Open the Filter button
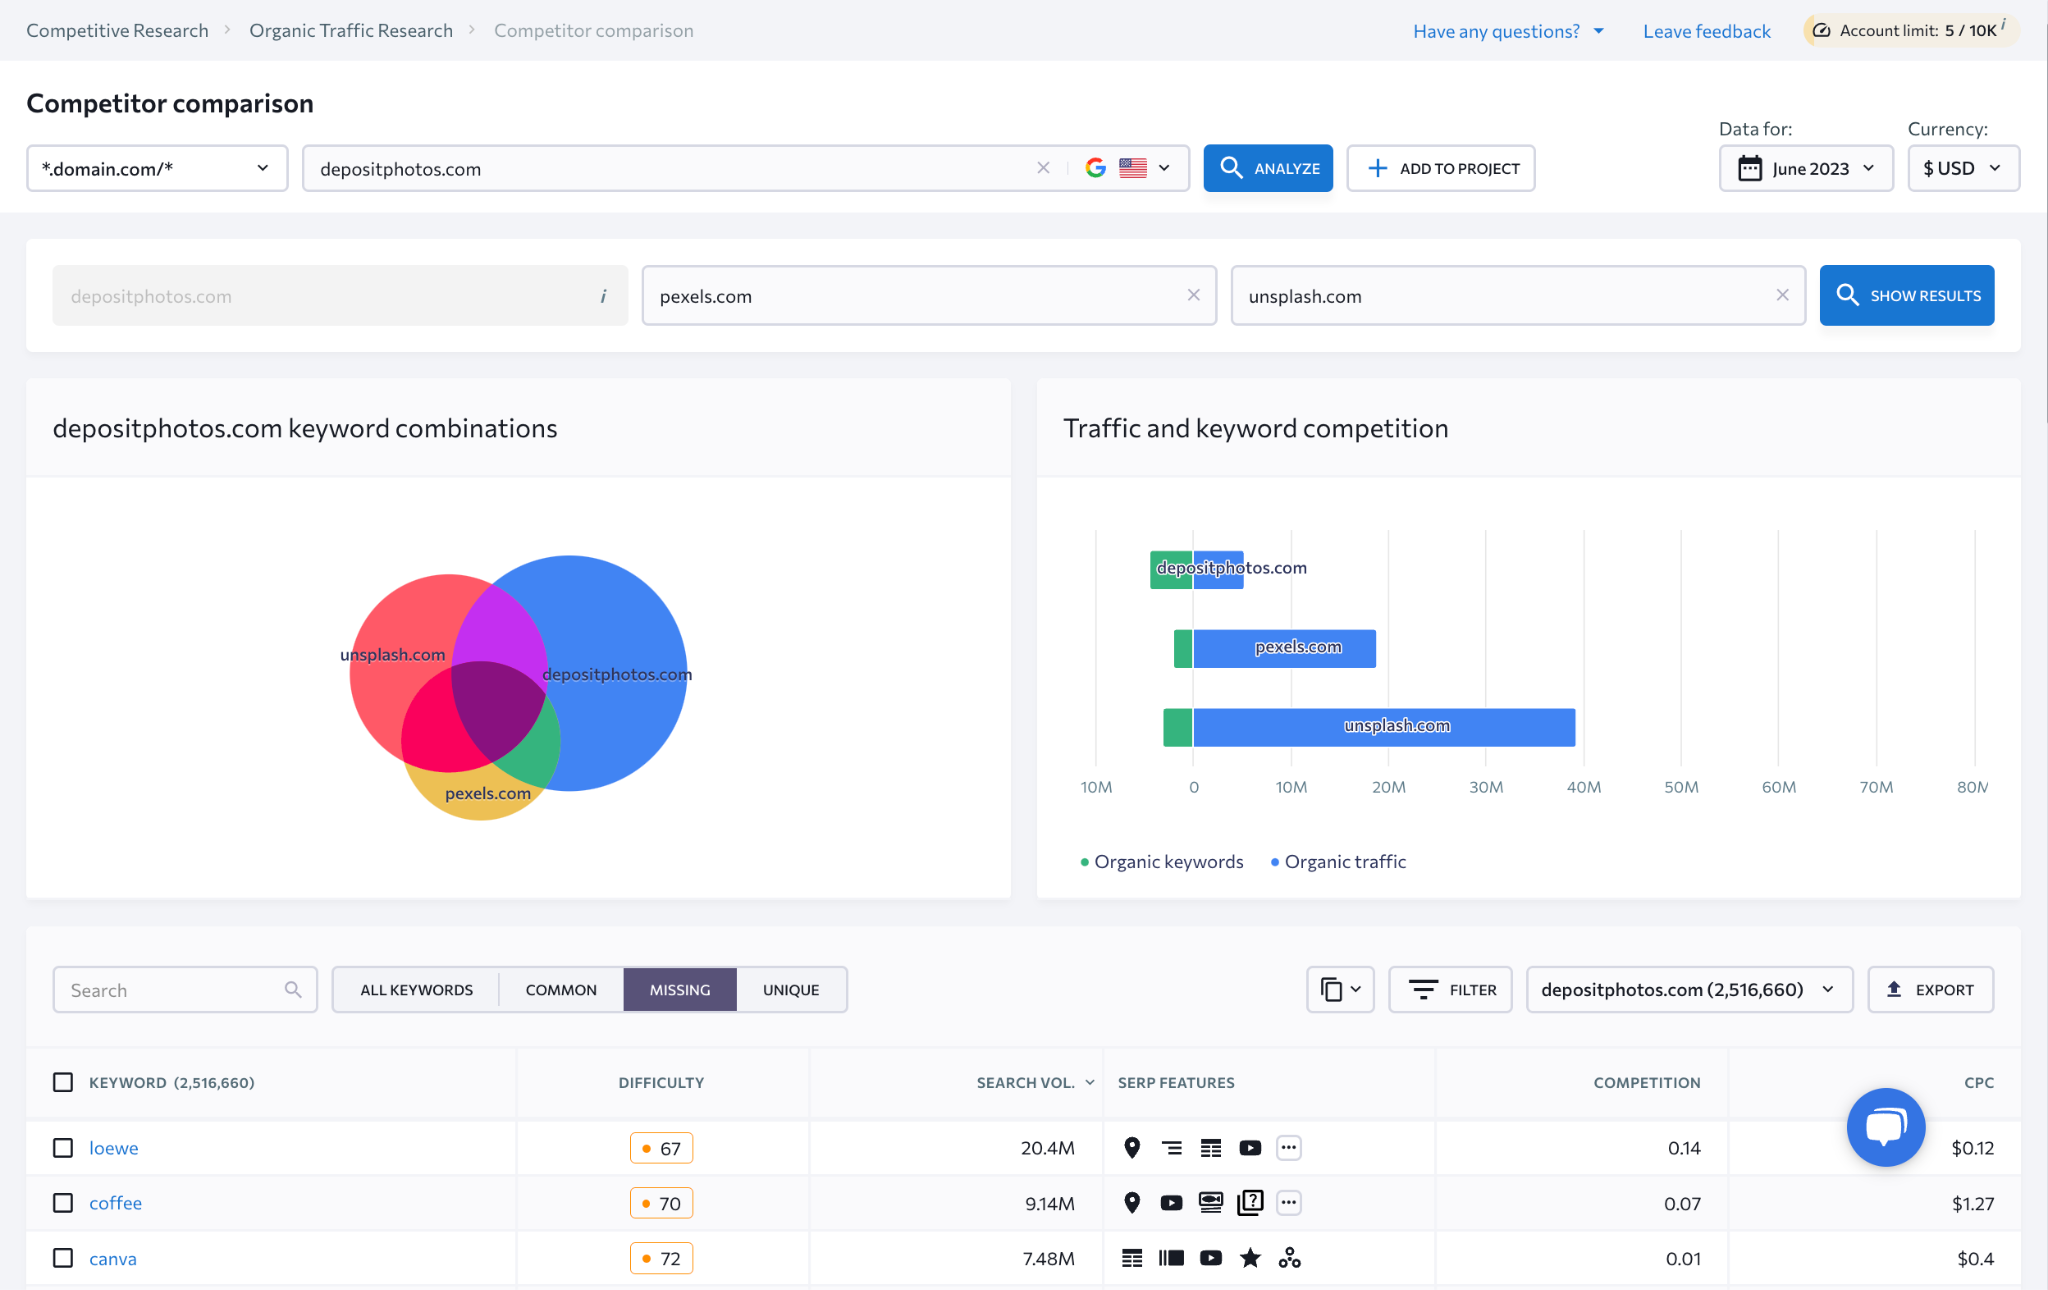This screenshot has width=2048, height=1290. (x=1451, y=989)
